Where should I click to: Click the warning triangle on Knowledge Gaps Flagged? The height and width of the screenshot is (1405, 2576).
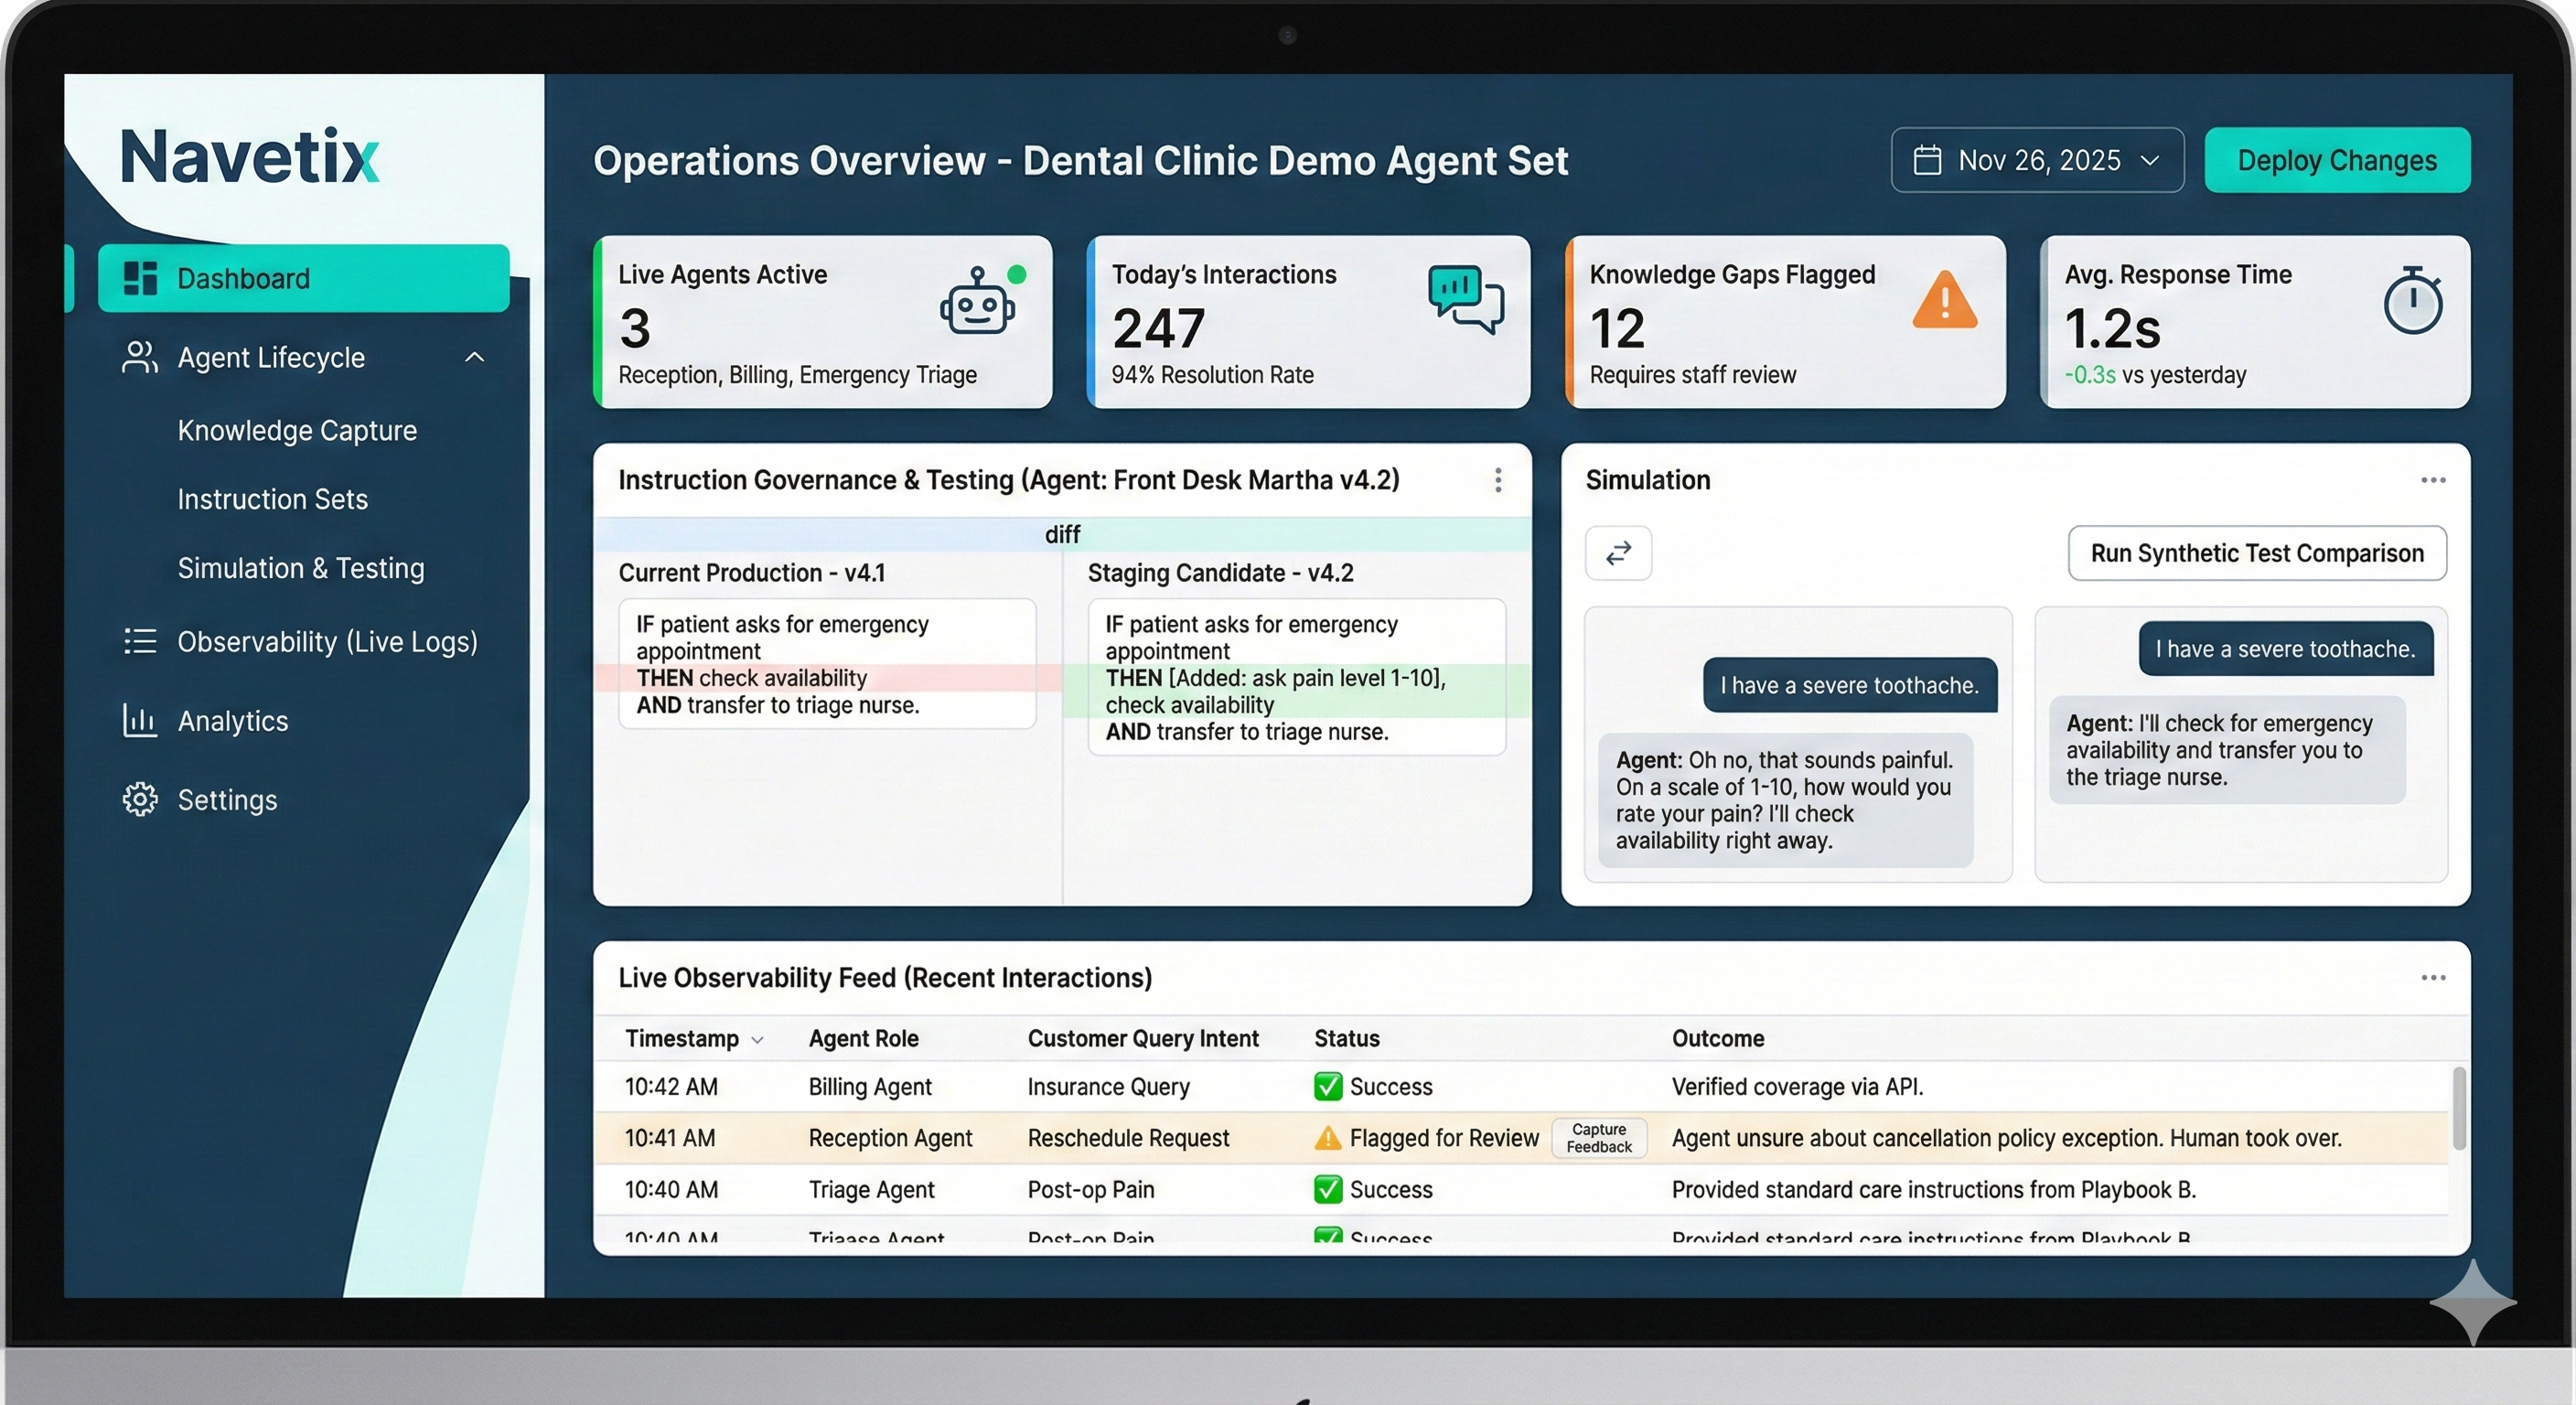1944,301
